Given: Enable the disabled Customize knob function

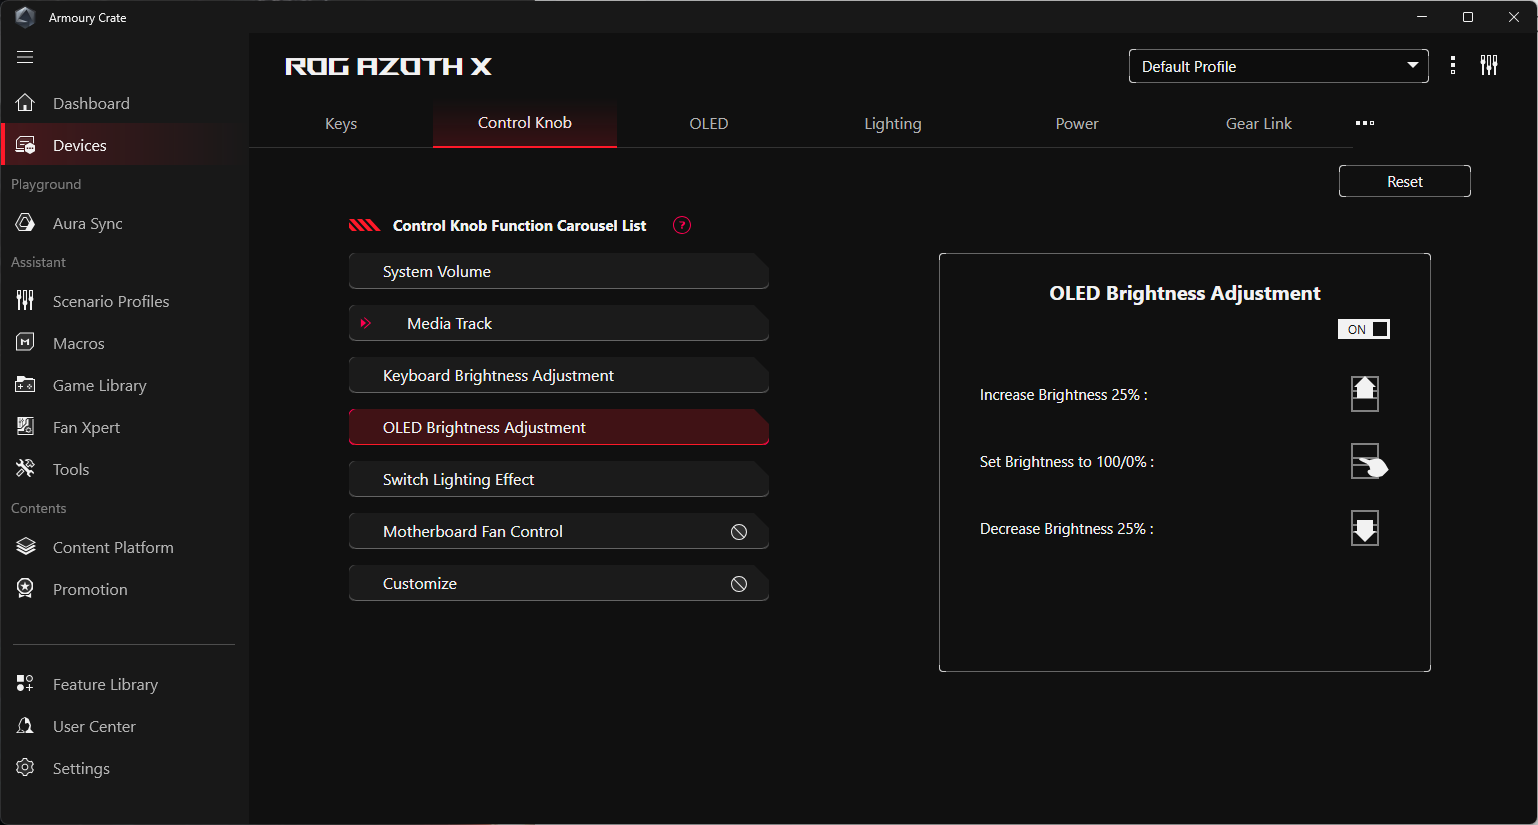Looking at the screenshot, I should point(739,584).
